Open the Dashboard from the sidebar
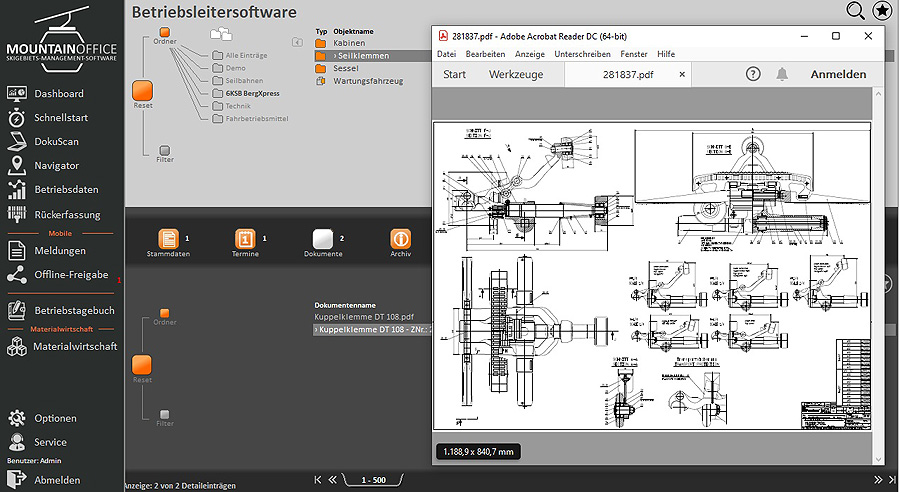Viewport: 900px width, 492px height. tap(58, 93)
